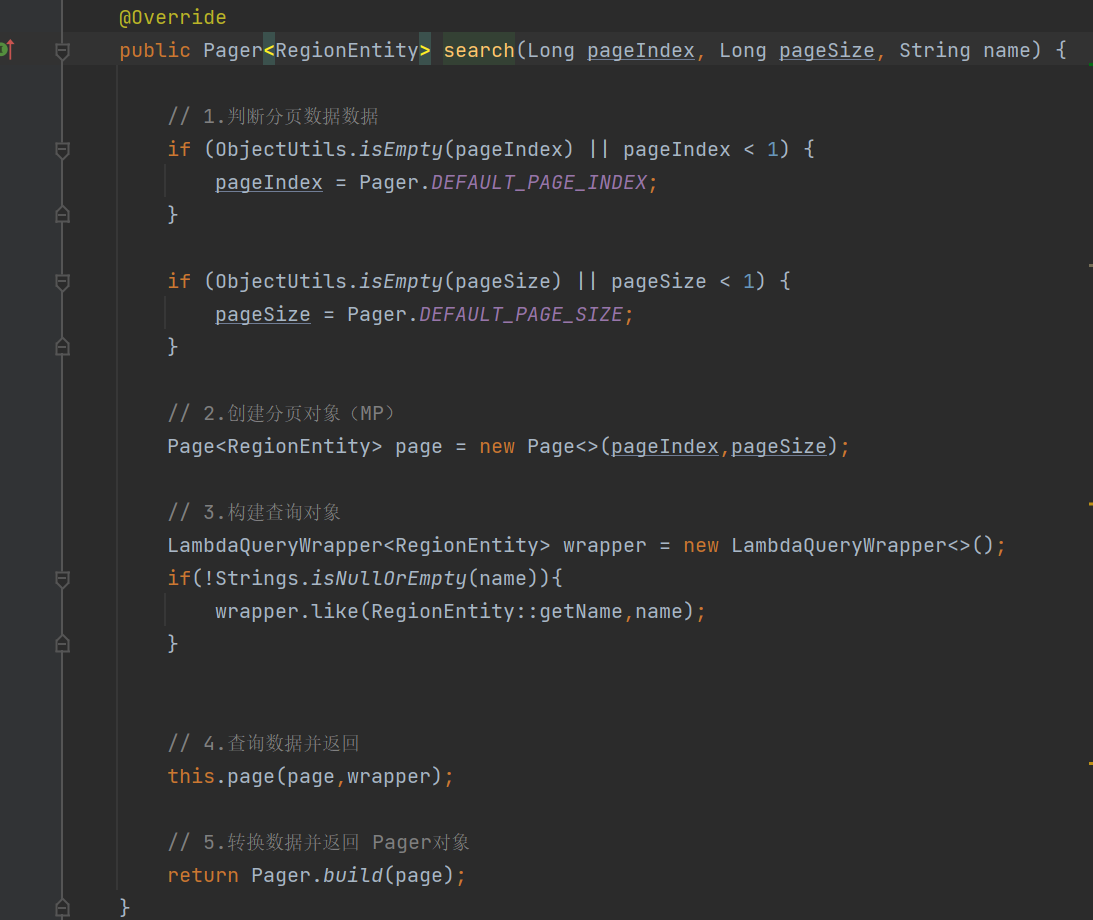
Task: Click the fold arrow beside the first pageIndex if
Action: [62, 148]
